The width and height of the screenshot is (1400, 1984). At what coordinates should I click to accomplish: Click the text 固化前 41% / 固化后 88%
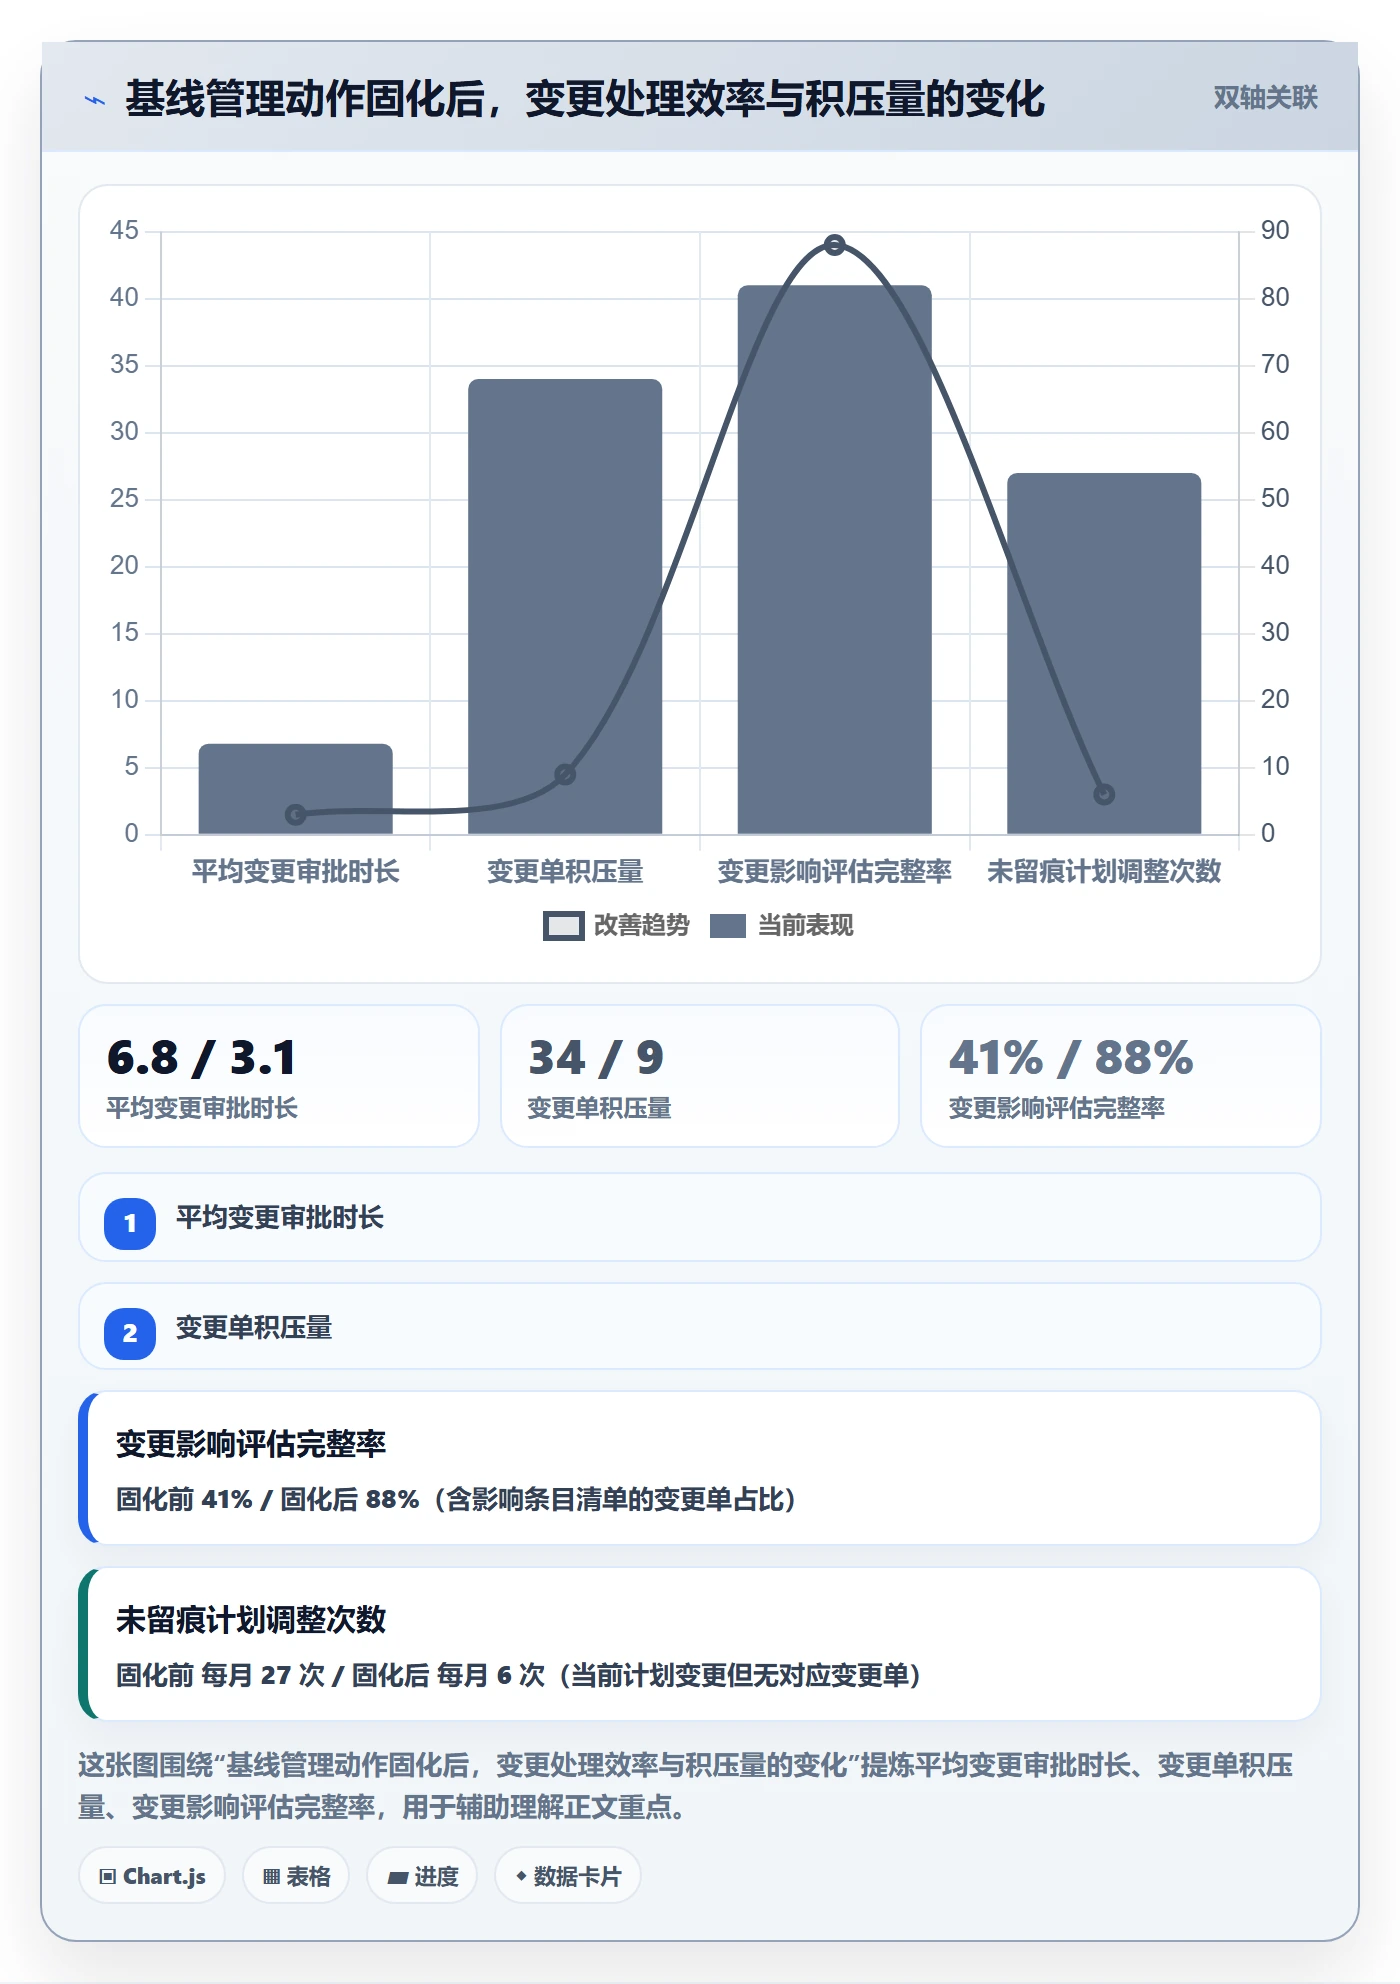[x=267, y=1500]
